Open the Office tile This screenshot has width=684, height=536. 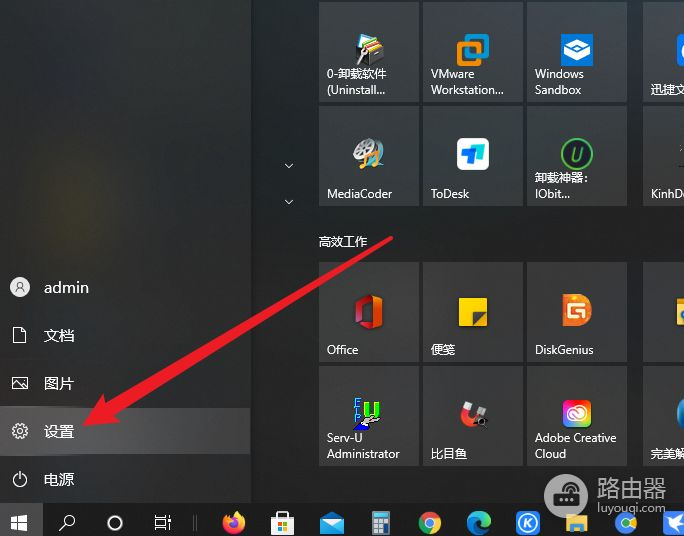[367, 313]
